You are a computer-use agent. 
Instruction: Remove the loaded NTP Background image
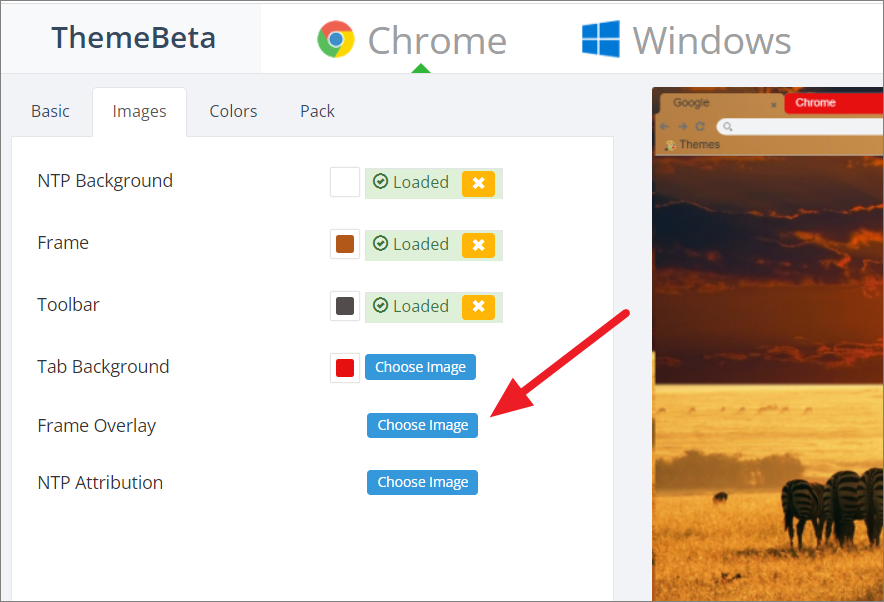(478, 183)
